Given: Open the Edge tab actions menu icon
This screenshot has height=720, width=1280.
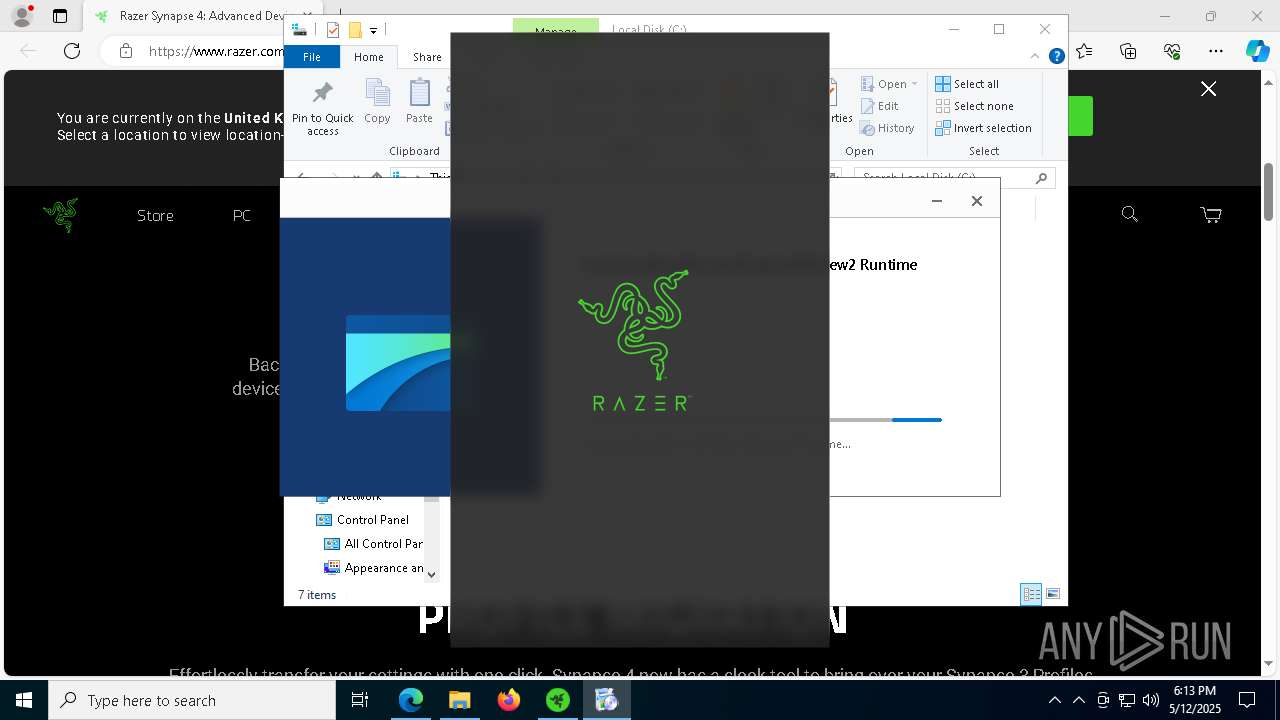Looking at the screenshot, I should pos(60,16).
